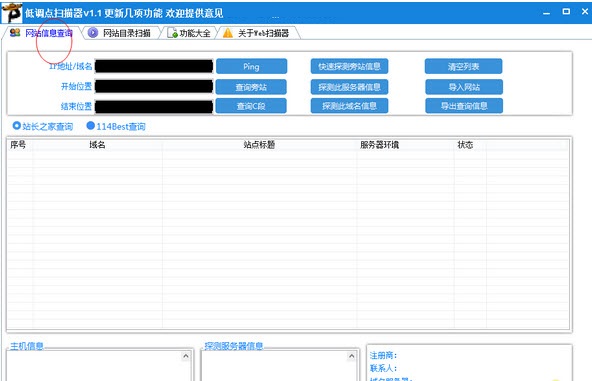Maximize the scanner window

pos(566,12)
